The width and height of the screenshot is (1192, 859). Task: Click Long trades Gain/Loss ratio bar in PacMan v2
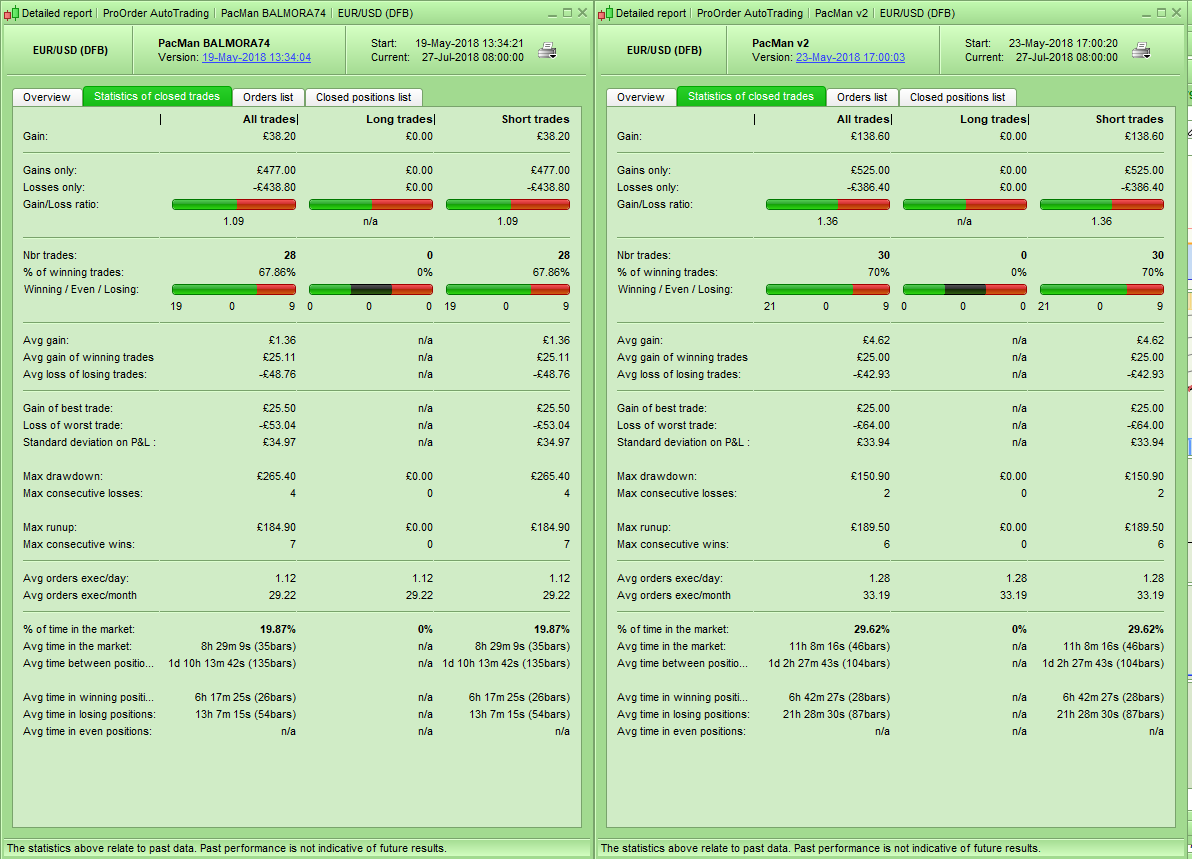[x=965, y=204]
